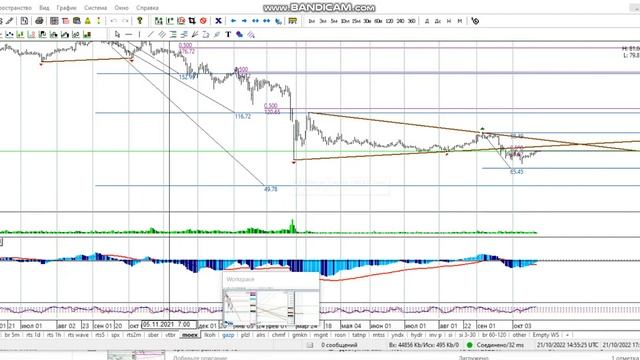Switch to the br 60-120 workspace tab

(494, 335)
